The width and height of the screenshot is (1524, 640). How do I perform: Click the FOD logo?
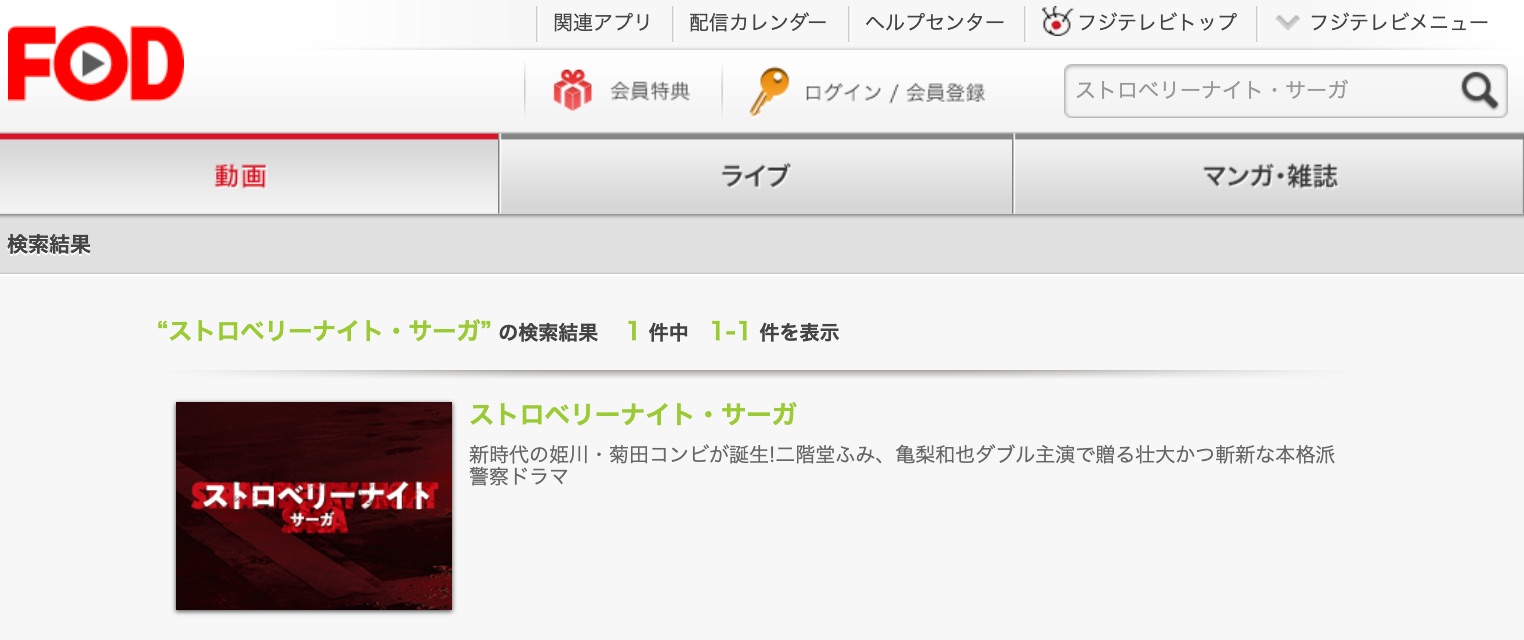(x=96, y=64)
